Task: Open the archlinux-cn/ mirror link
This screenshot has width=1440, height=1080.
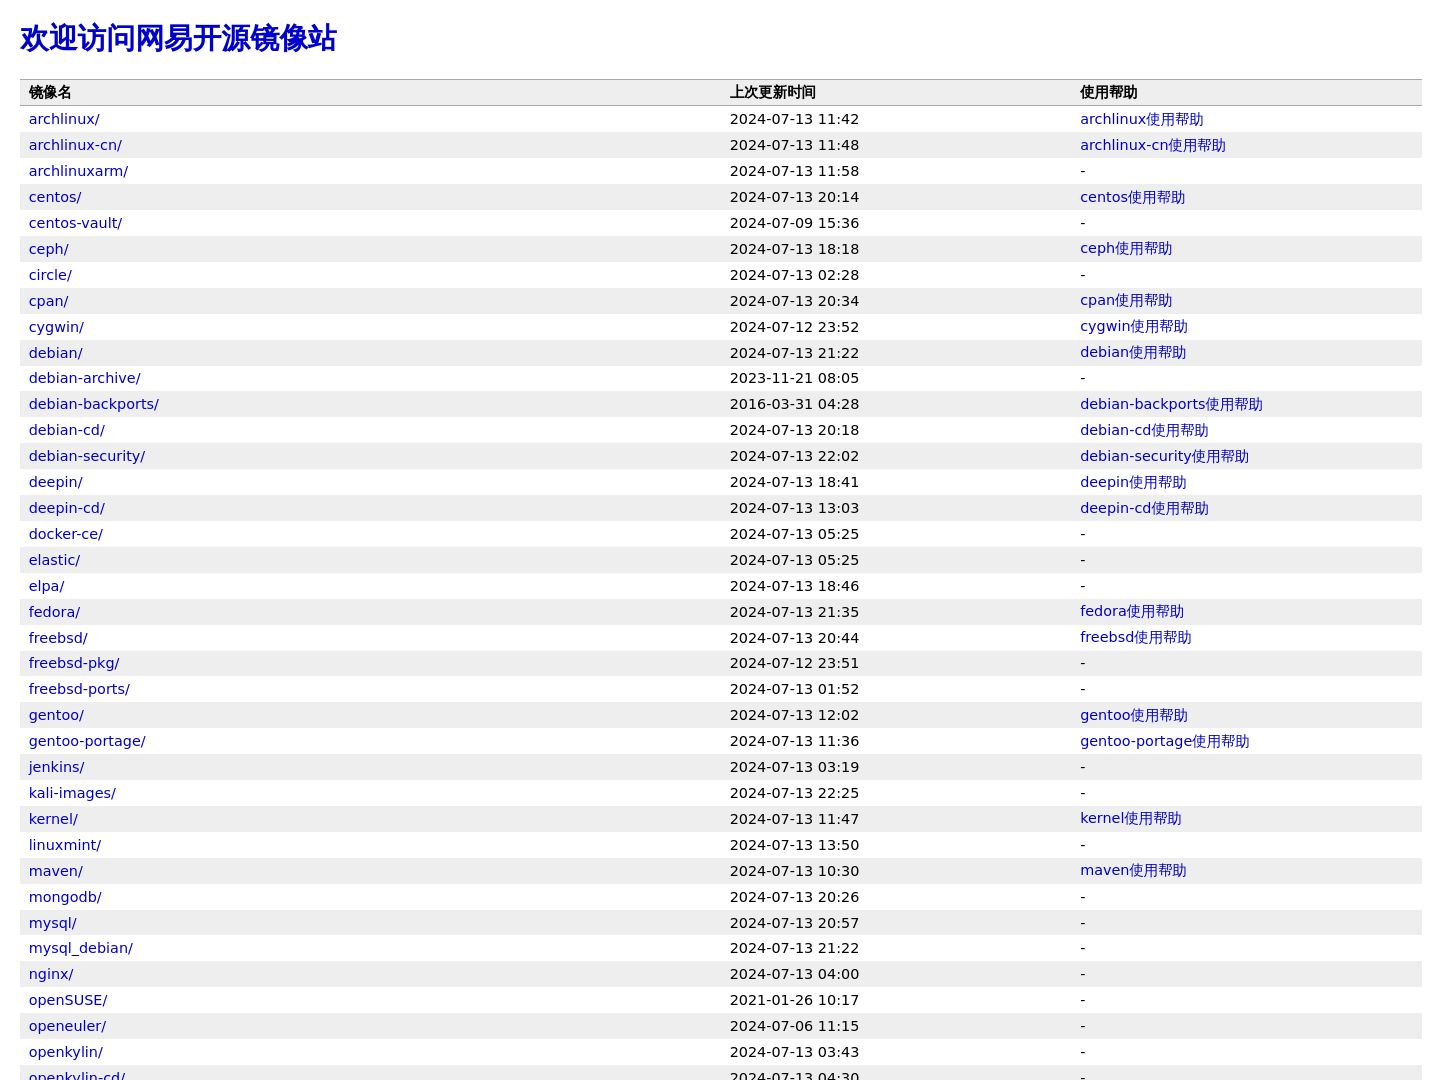Action: [x=75, y=145]
